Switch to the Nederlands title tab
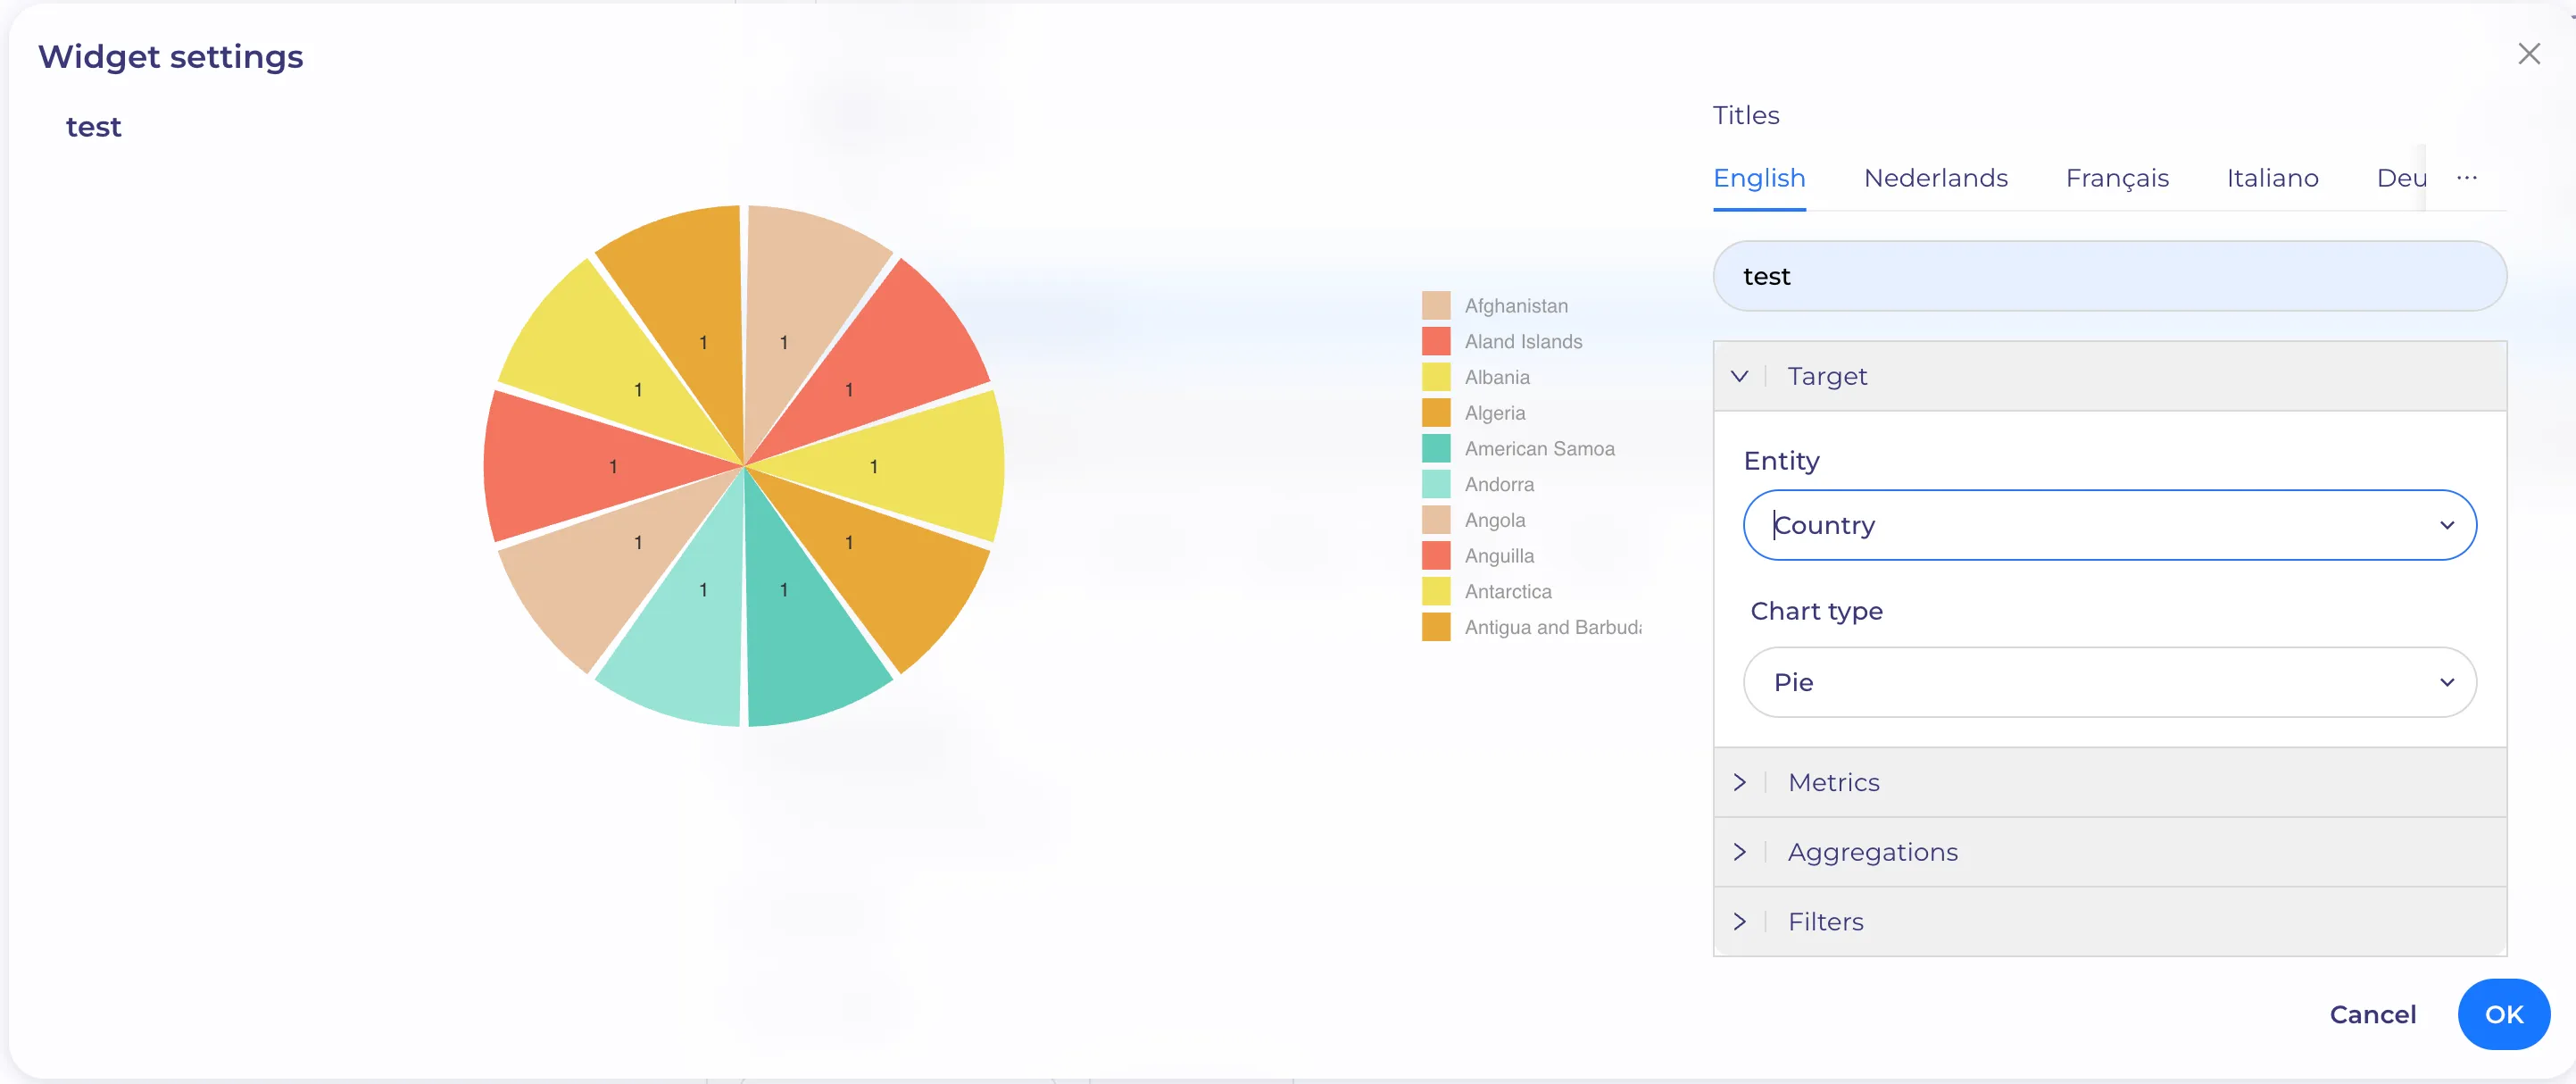This screenshot has height=1084, width=2576. coord(1935,178)
